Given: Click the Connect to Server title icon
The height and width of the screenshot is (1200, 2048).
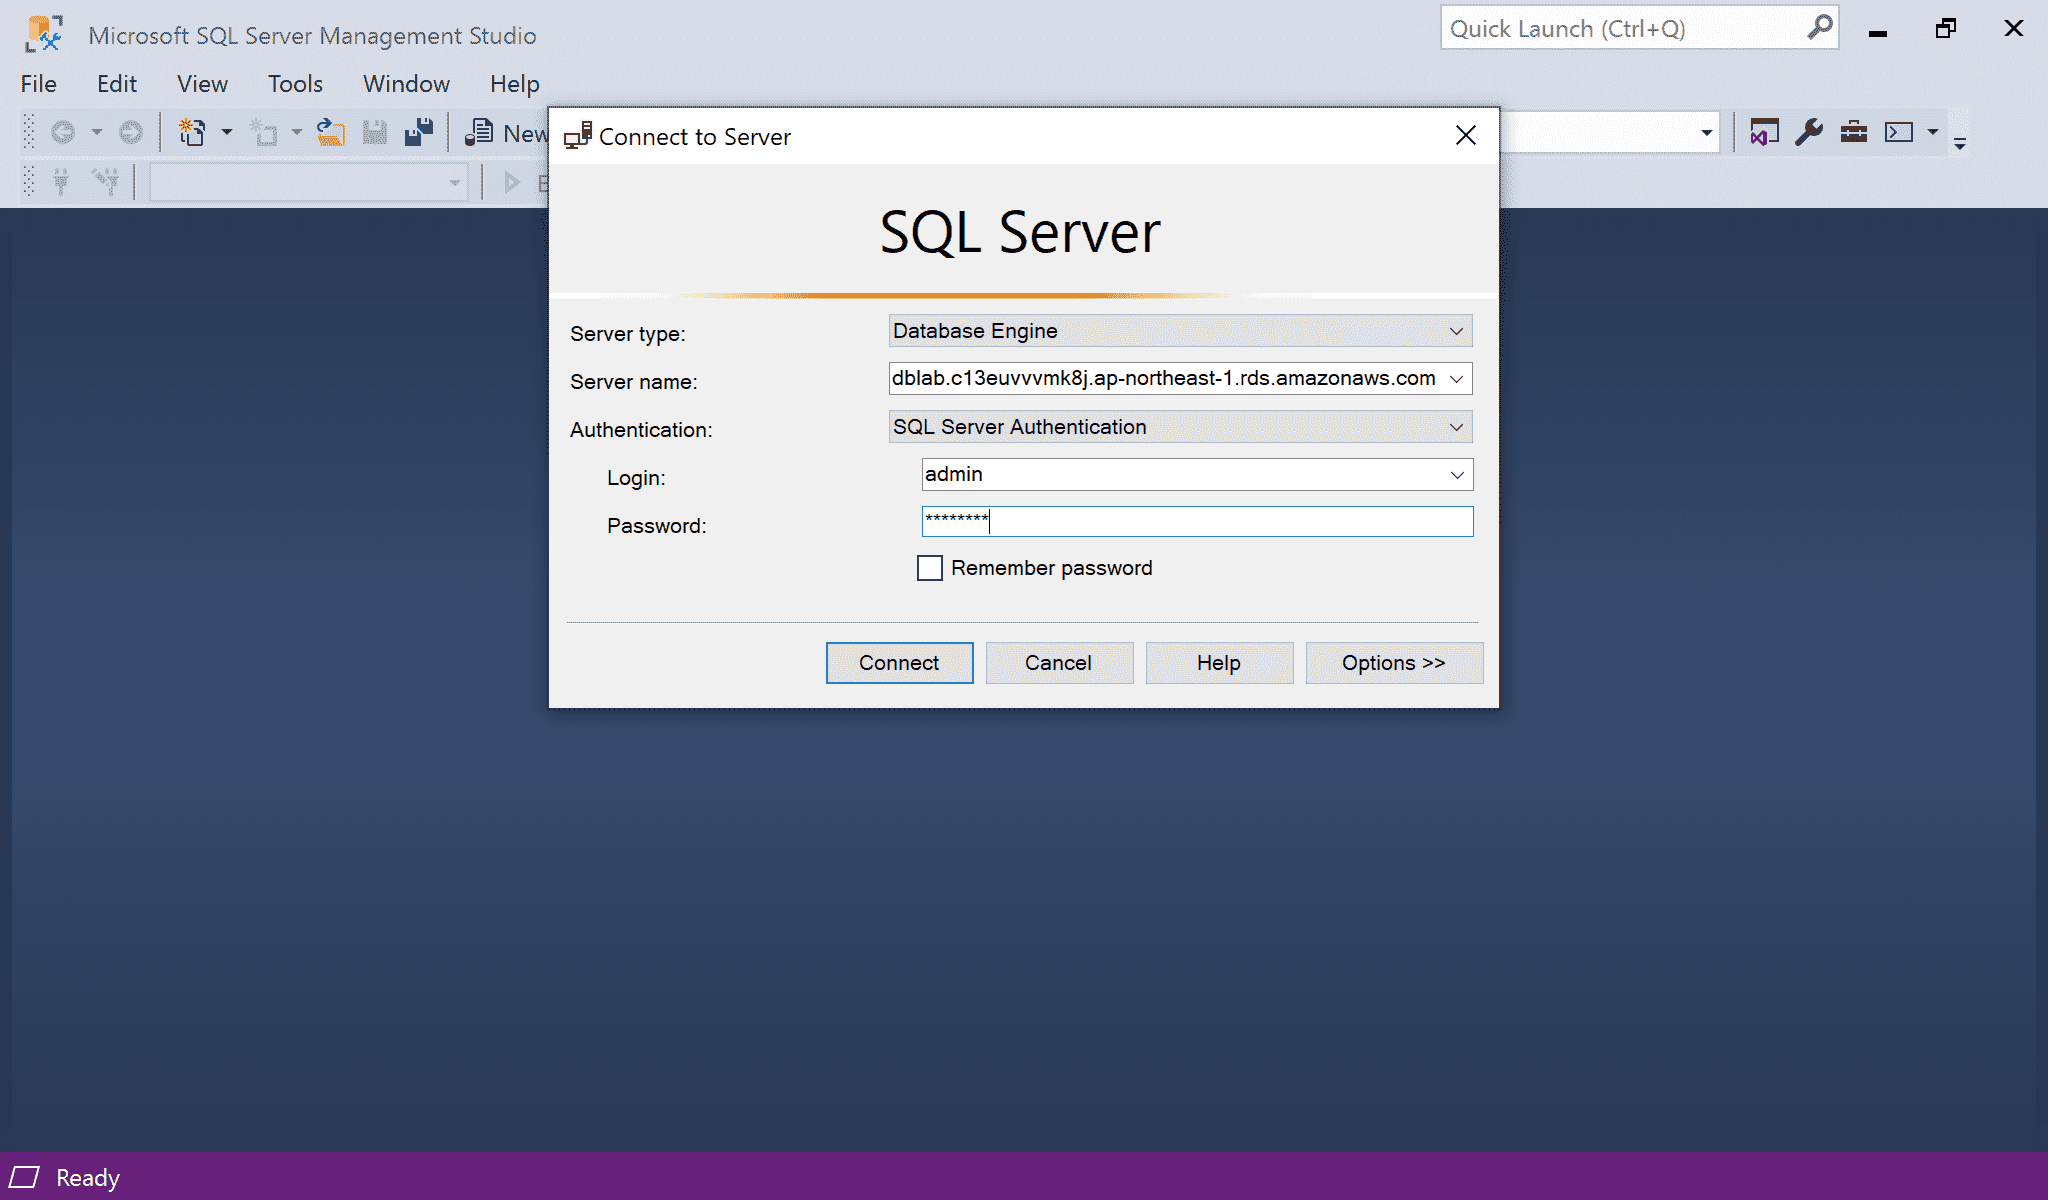Looking at the screenshot, I should pos(578,136).
